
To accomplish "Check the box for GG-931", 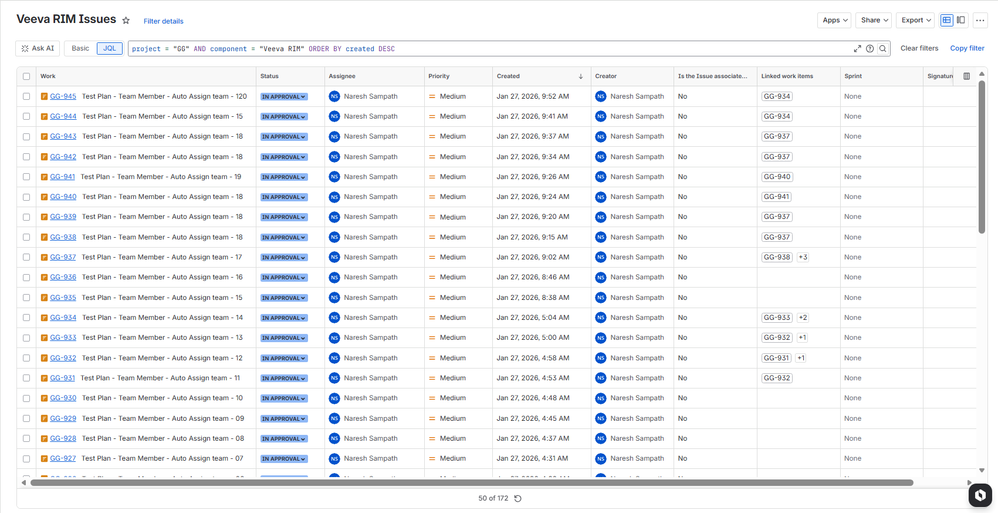I will [x=26, y=378].
